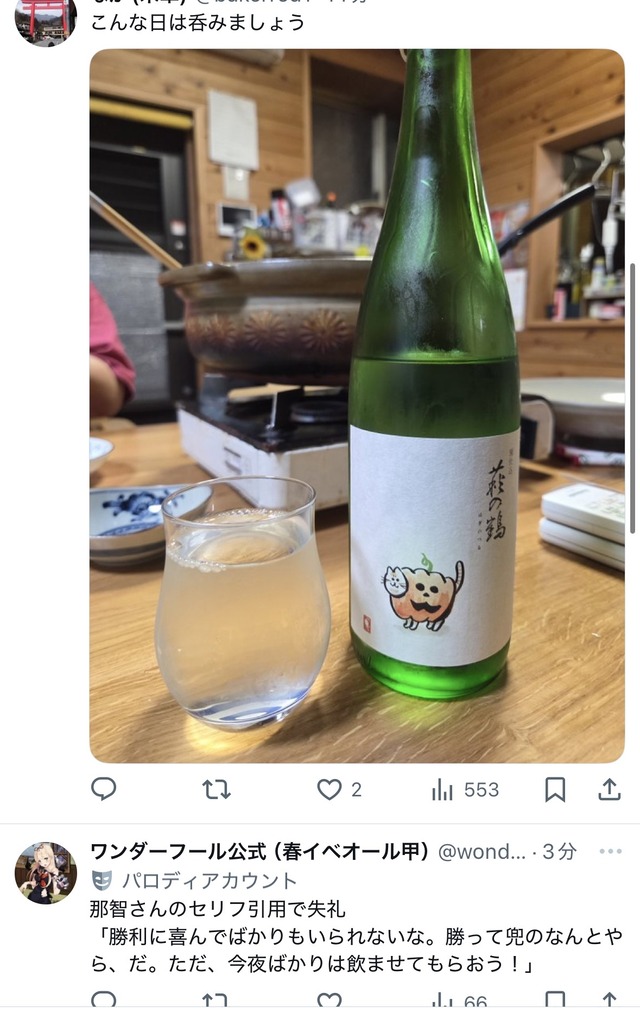Repost the sake bottle photo post
The height and width of the screenshot is (1013, 640).
(216, 789)
